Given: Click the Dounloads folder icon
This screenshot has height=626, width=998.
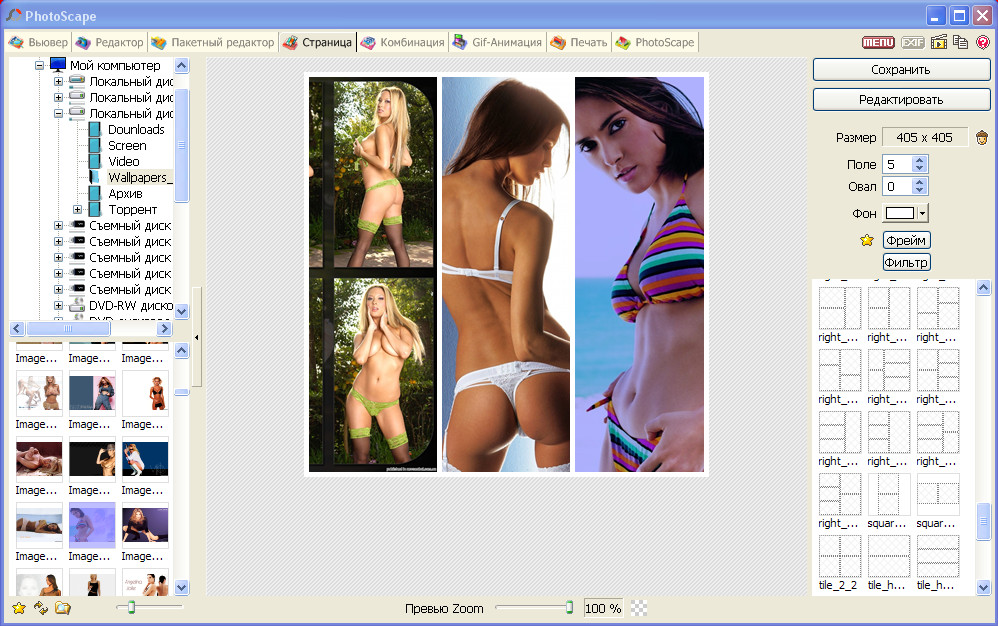Looking at the screenshot, I should pos(94,129).
